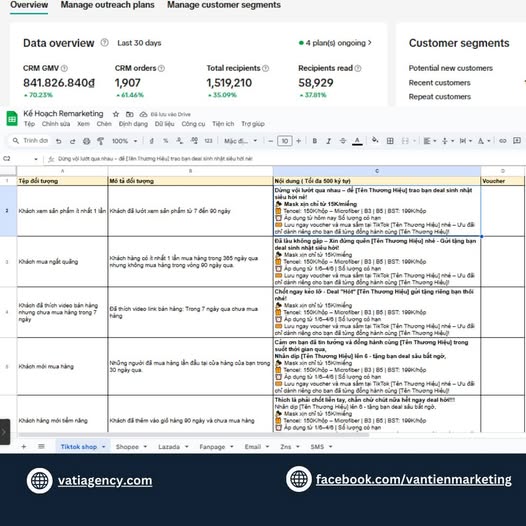Select column C header
Screen dimensions: 526x526
point(377,171)
